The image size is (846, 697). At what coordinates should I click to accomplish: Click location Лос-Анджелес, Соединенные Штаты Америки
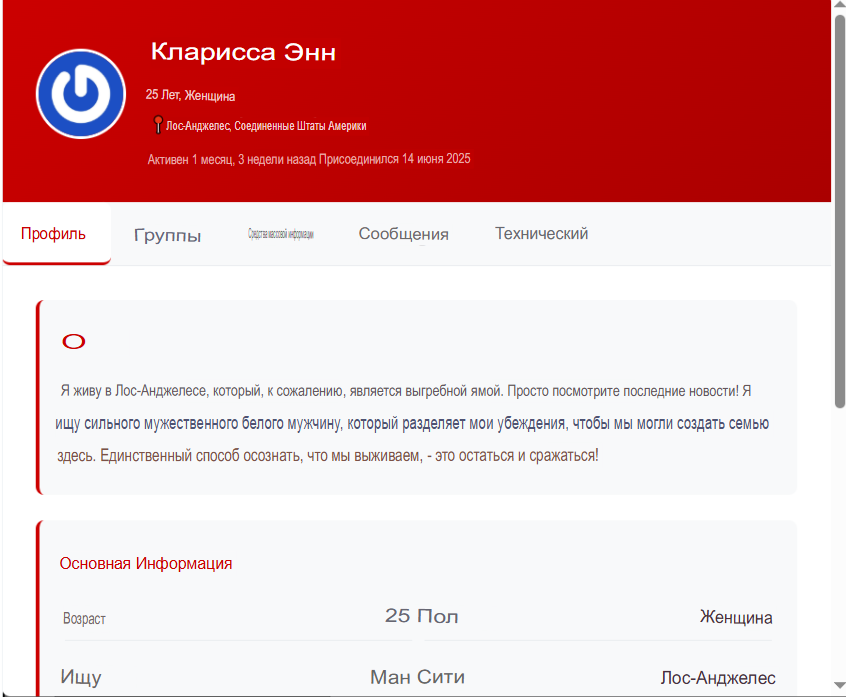click(x=266, y=126)
